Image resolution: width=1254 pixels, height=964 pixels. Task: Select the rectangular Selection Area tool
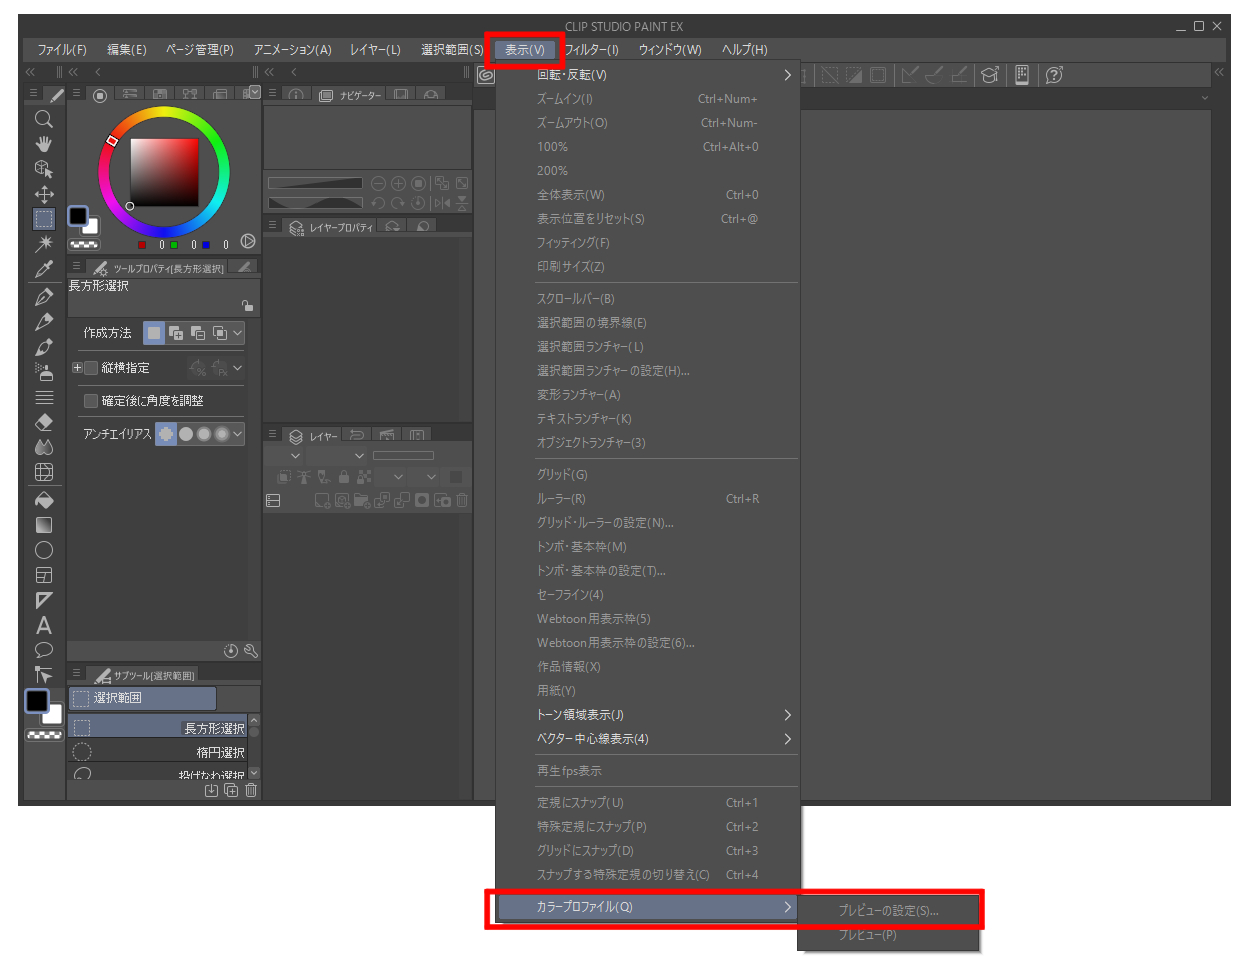44,219
